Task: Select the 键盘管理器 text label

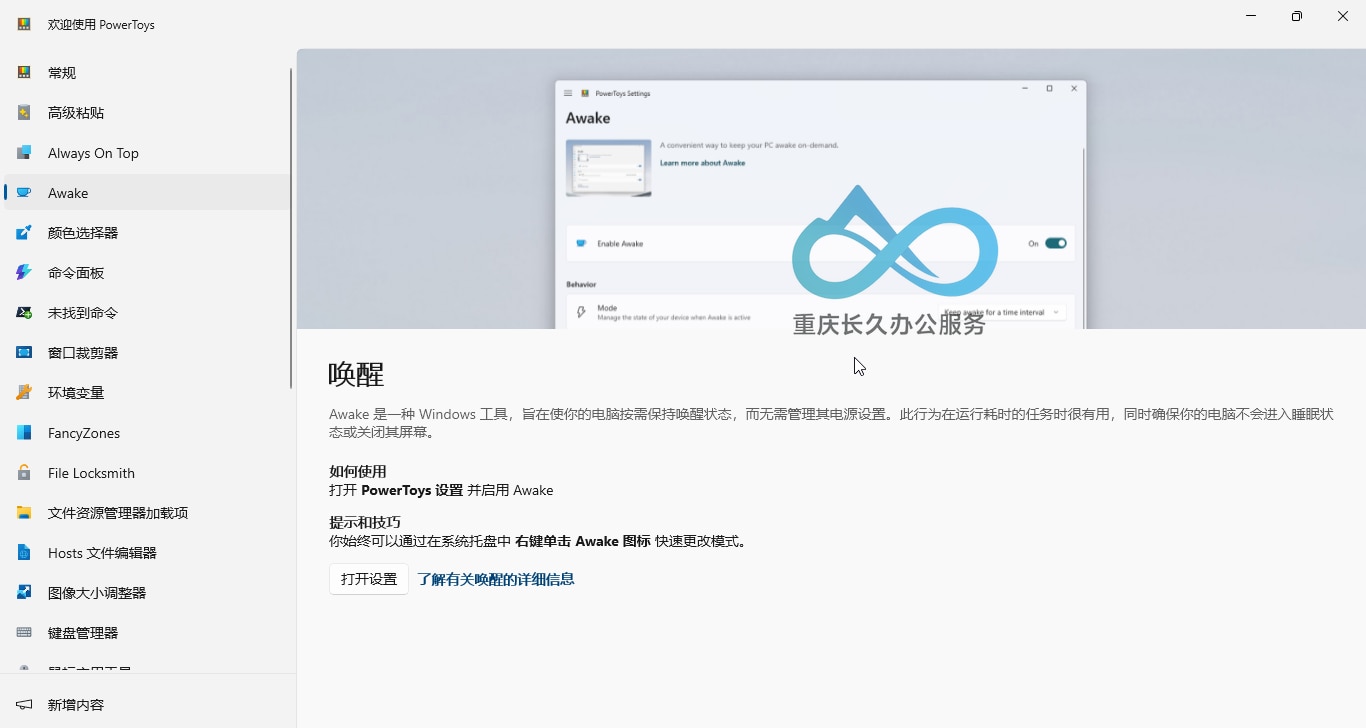Action: [83, 633]
